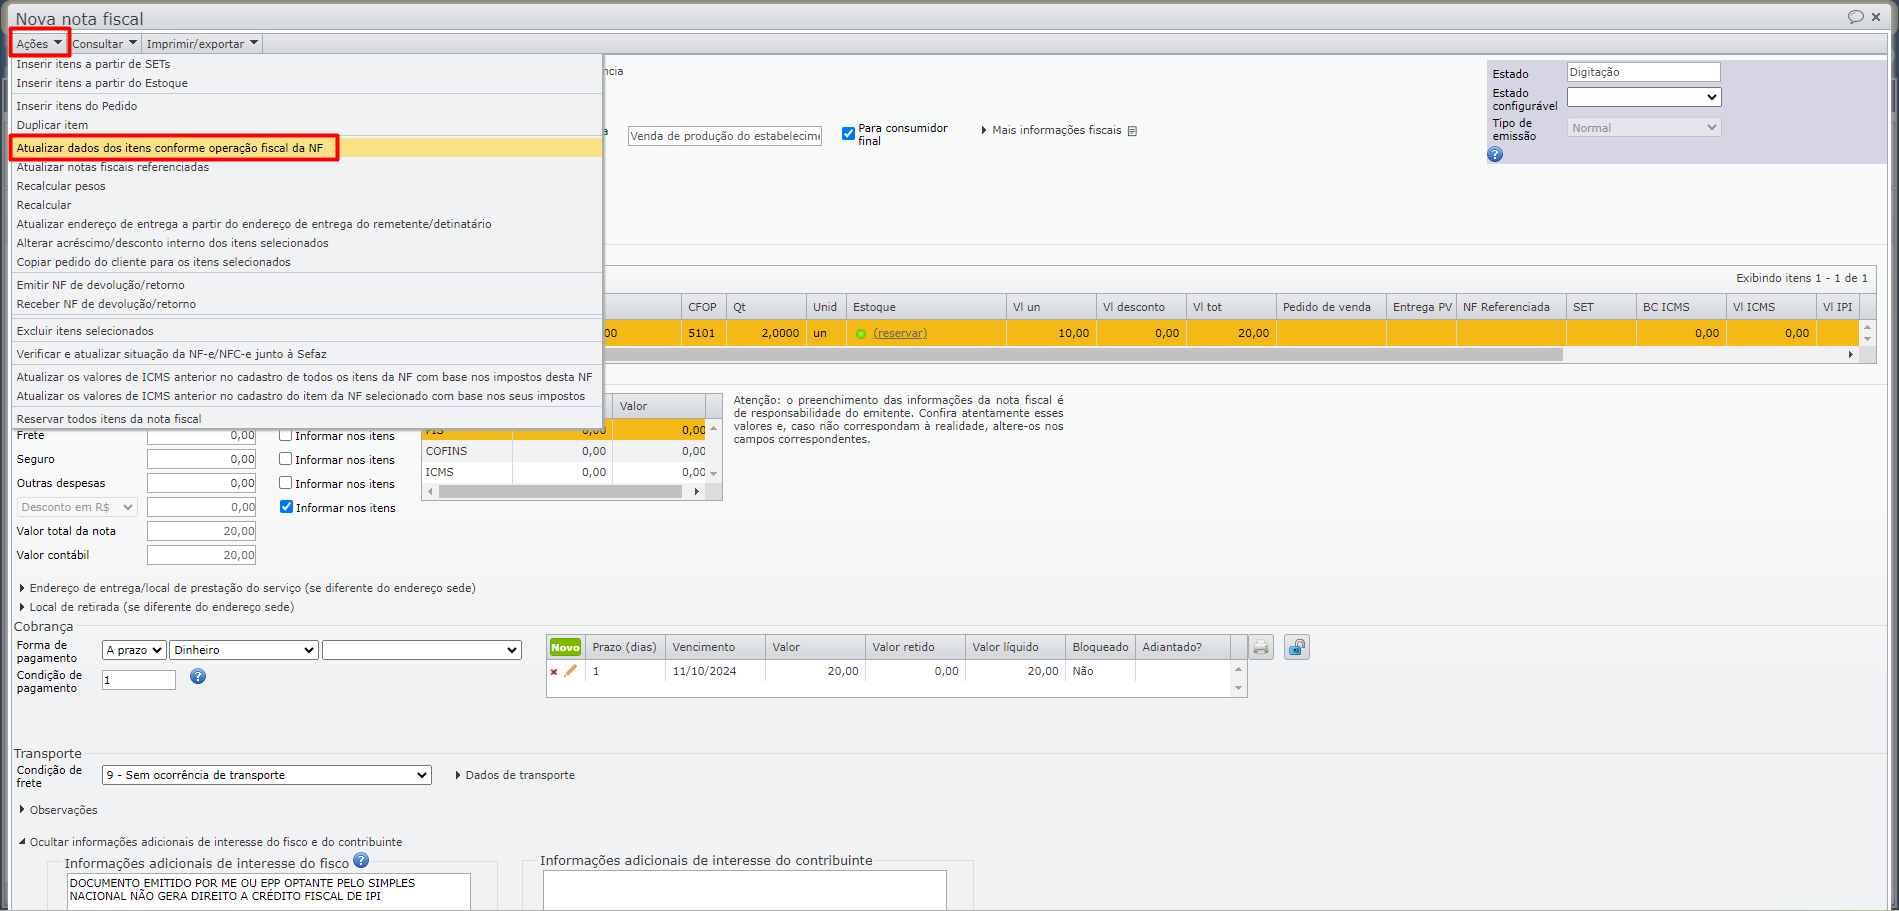Uncheck Informar nos itens for the discount row
This screenshot has width=1899, height=911.
pos(286,507)
